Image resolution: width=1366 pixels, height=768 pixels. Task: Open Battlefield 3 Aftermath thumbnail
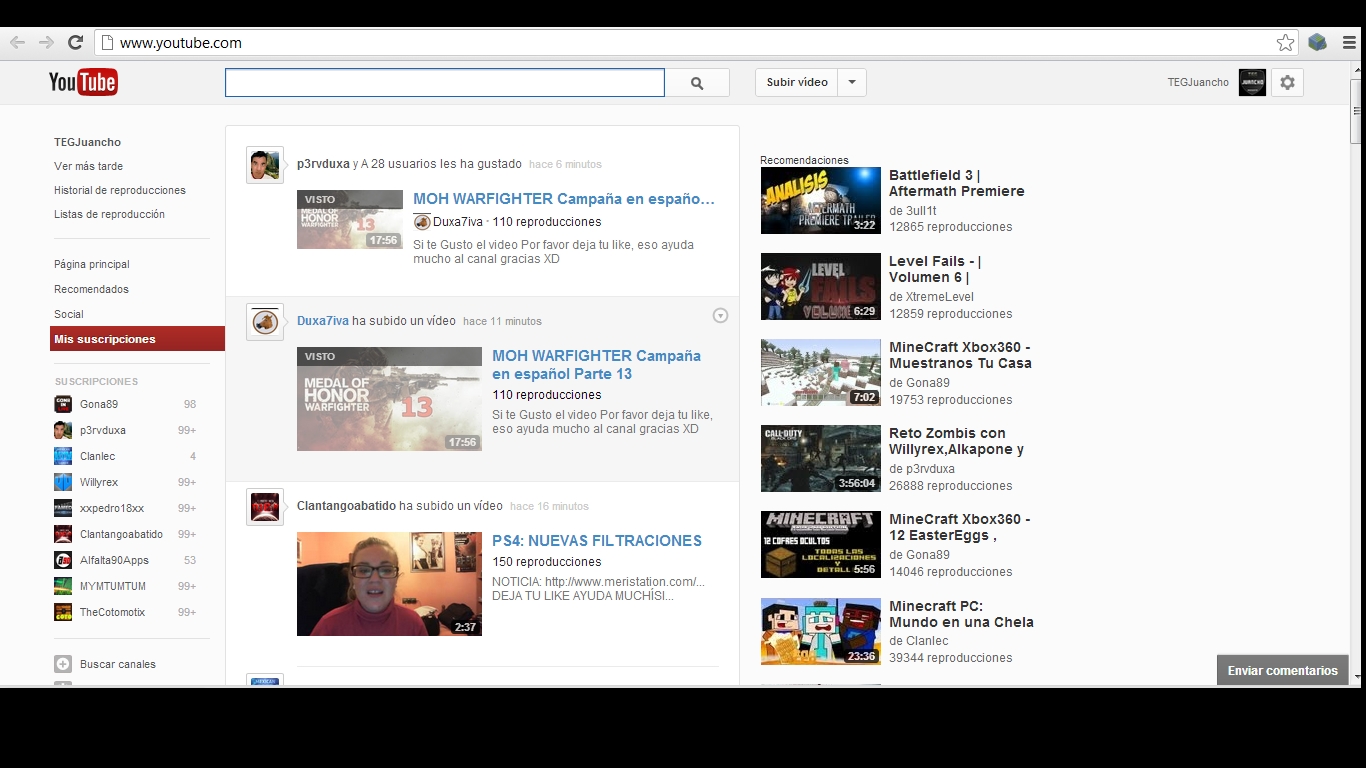point(821,200)
